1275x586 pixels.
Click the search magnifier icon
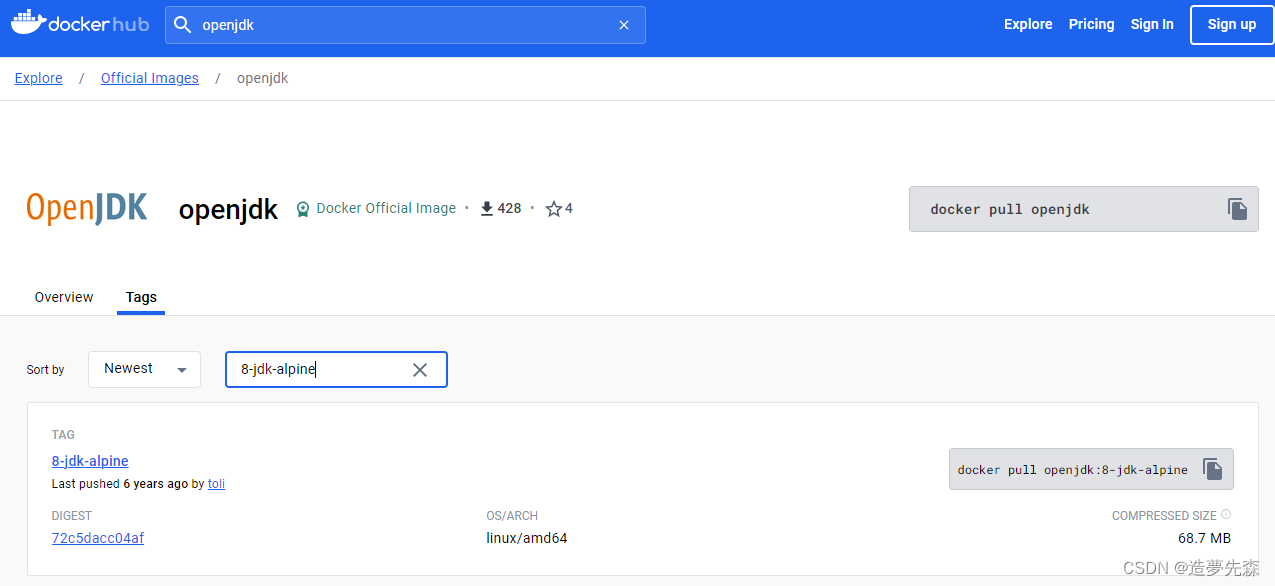(182, 25)
